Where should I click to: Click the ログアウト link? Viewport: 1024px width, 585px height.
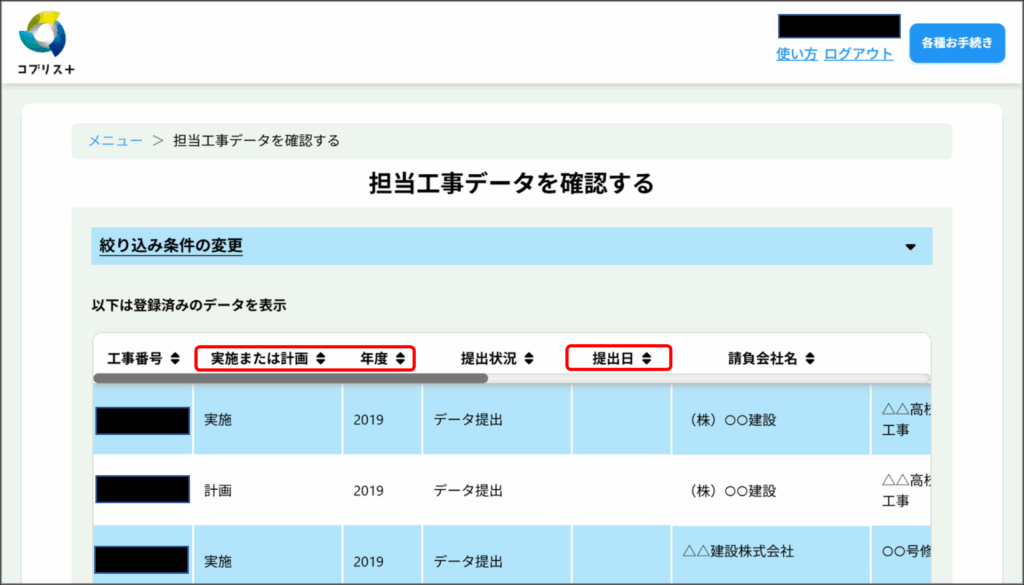click(x=858, y=54)
